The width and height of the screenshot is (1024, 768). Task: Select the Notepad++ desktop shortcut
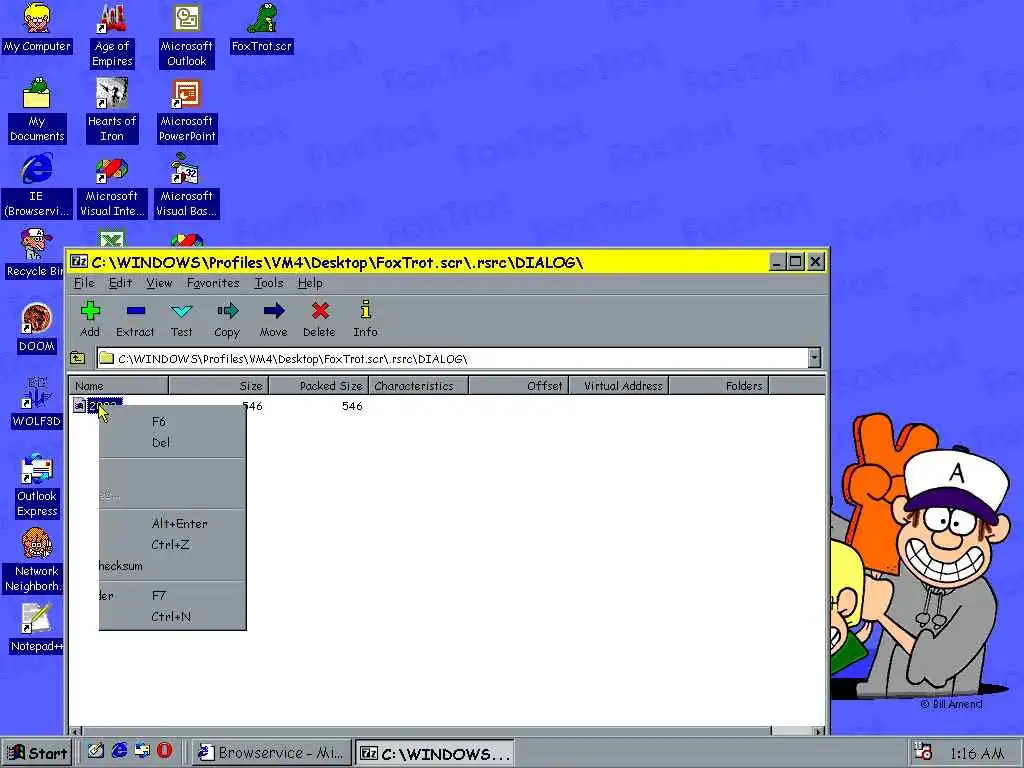35,628
